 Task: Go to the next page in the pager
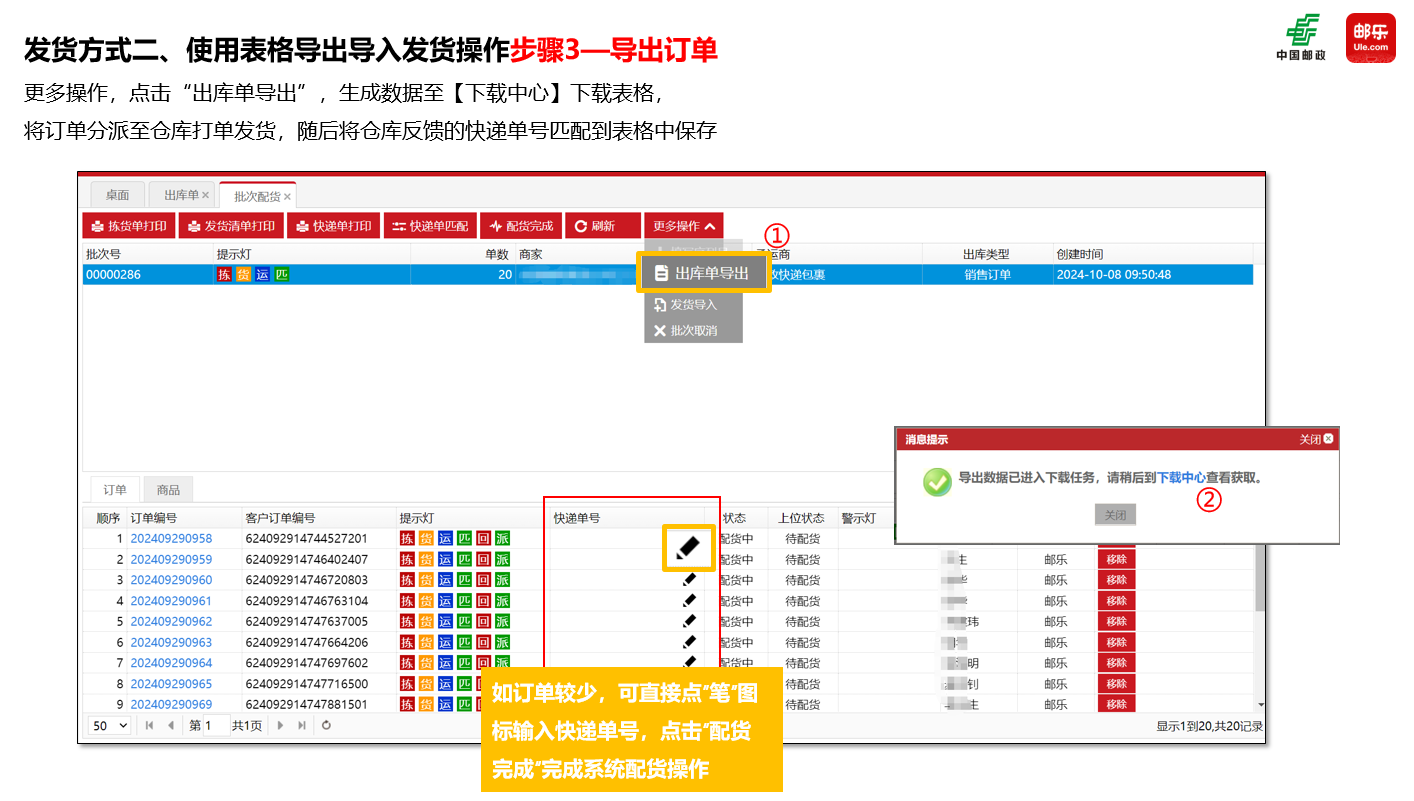(281, 726)
